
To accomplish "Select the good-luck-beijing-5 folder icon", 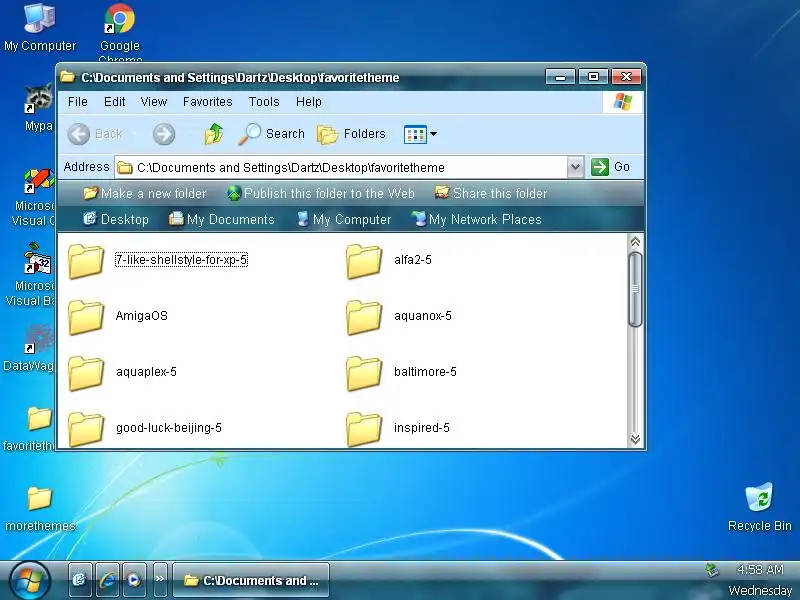I will pyautogui.click(x=86, y=429).
